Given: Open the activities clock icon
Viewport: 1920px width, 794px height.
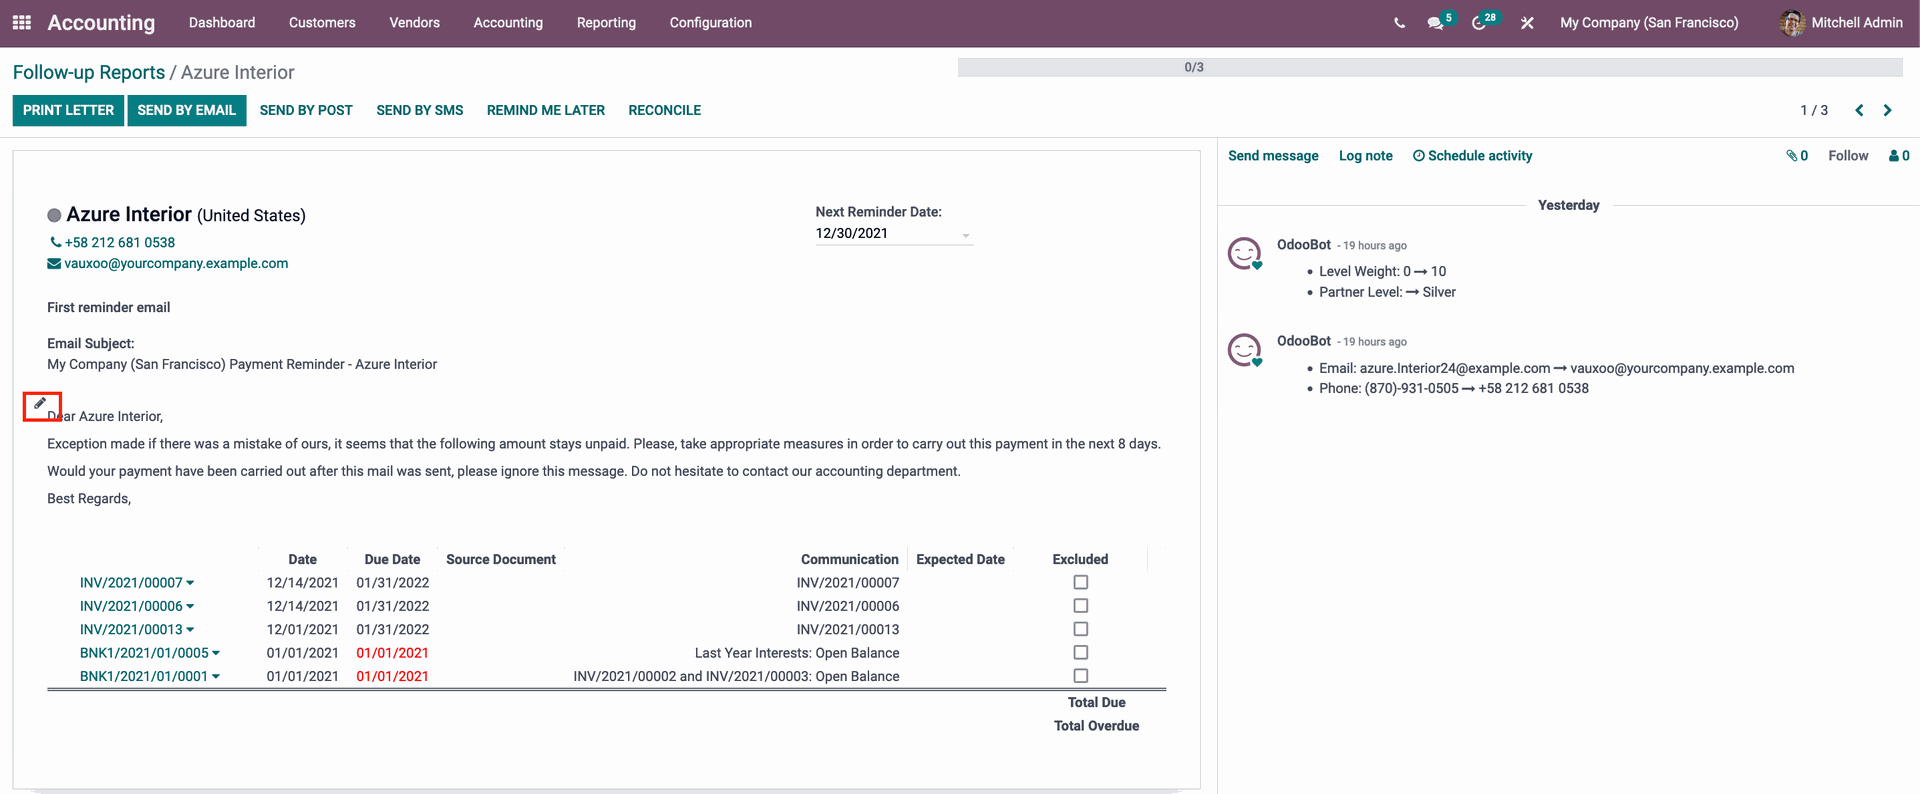Looking at the screenshot, I should tap(1479, 23).
